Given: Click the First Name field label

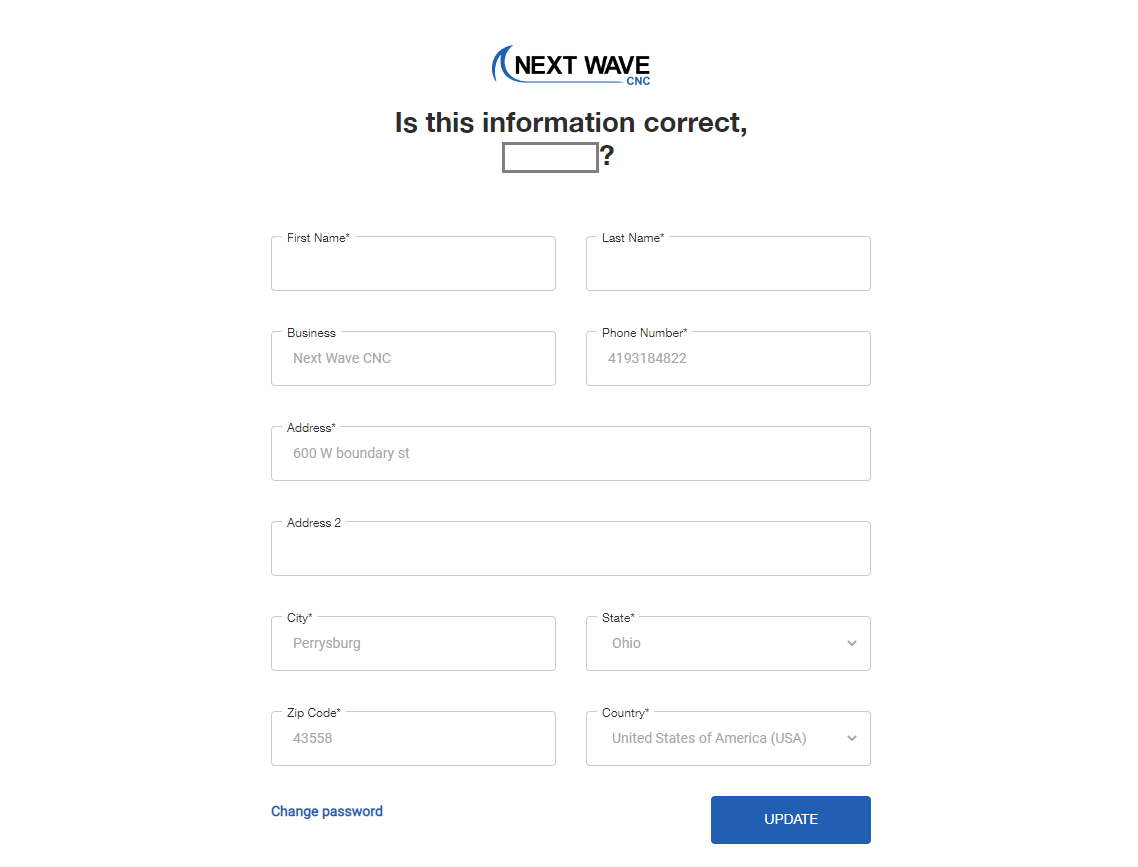Looking at the screenshot, I should tap(317, 238).
